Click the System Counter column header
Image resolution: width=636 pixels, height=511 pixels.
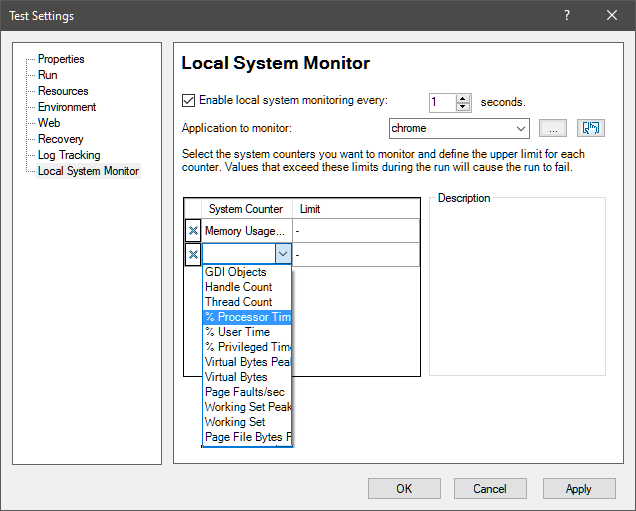point(247,209)
